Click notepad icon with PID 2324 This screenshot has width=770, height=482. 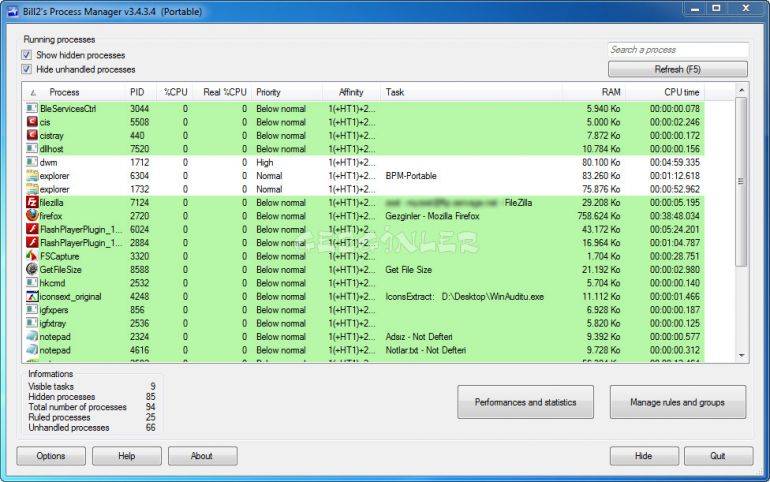32,337
